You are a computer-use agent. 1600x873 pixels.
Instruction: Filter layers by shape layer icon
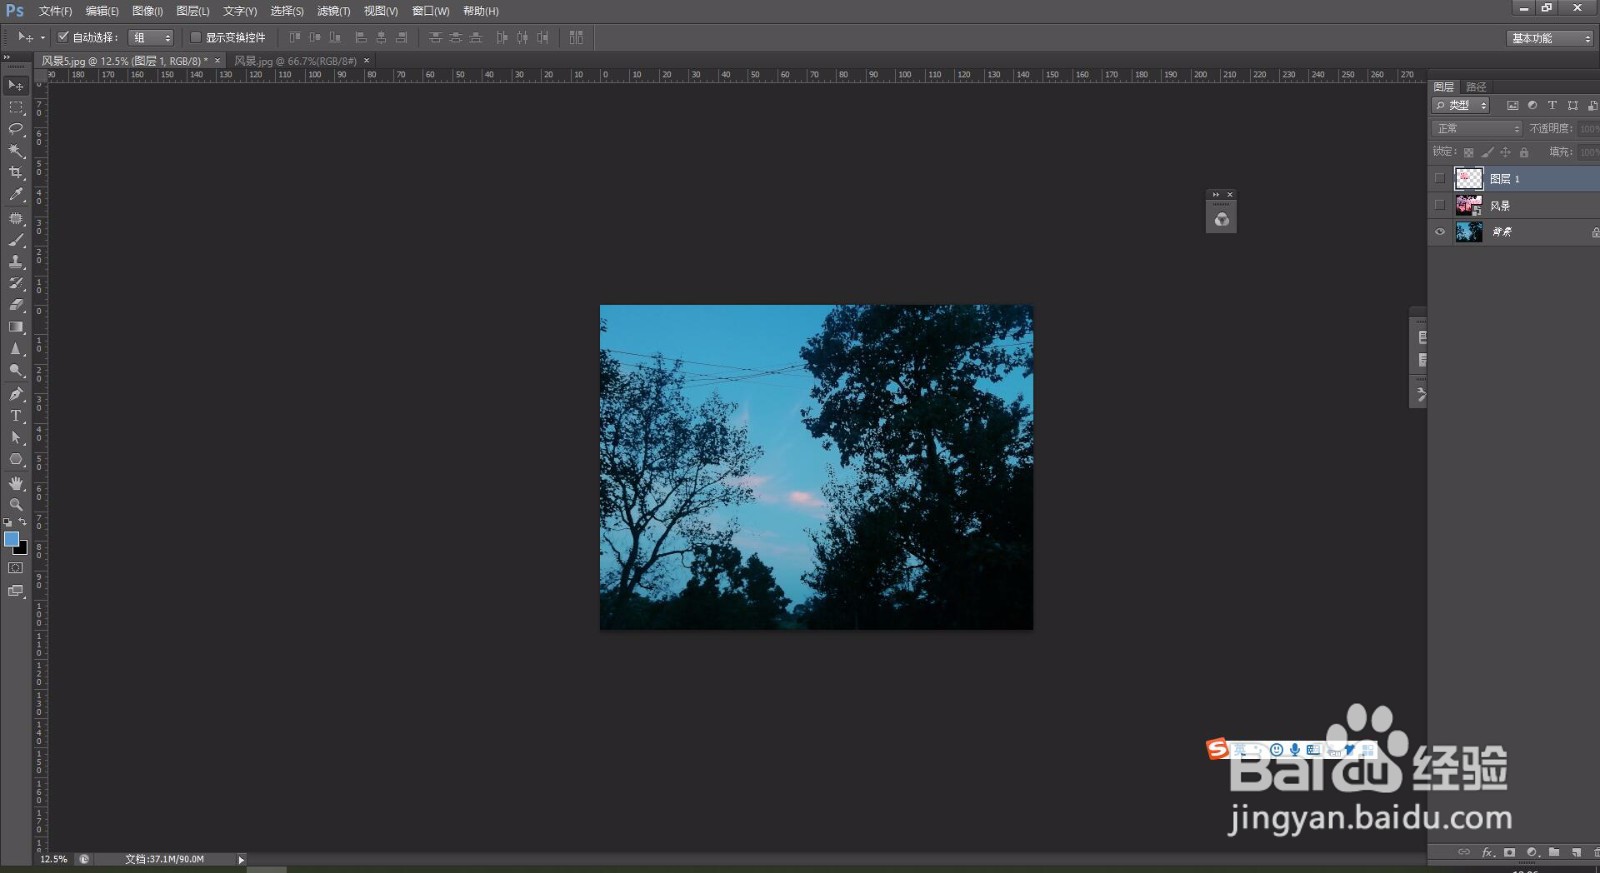(1572, 105)
